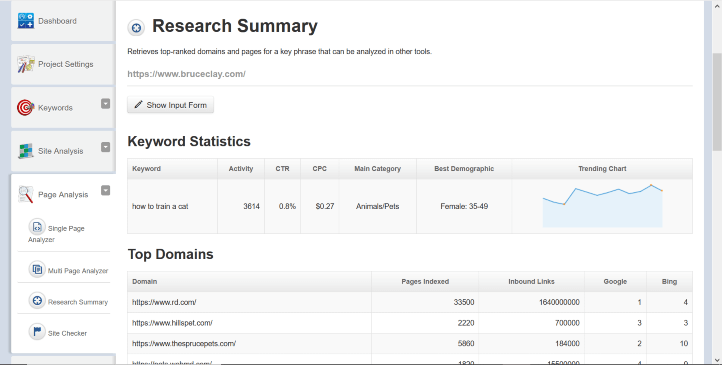The height and width of the screenshot is (365, 722).
Task: Select thesprucepets.com Bing rank 10
Action: pos(684,343)
